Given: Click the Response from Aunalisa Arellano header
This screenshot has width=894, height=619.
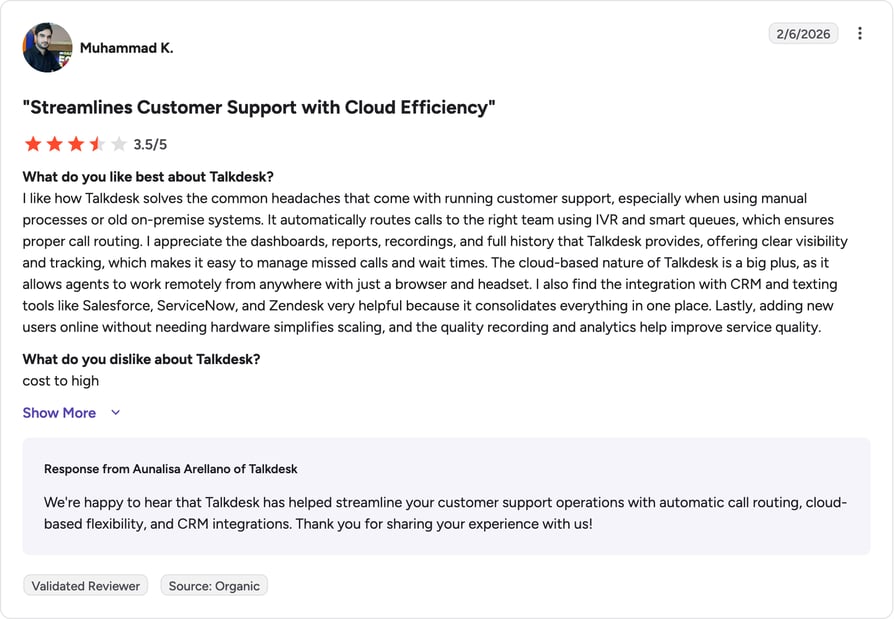Looking at the screenshot, I should pos(170,469).
